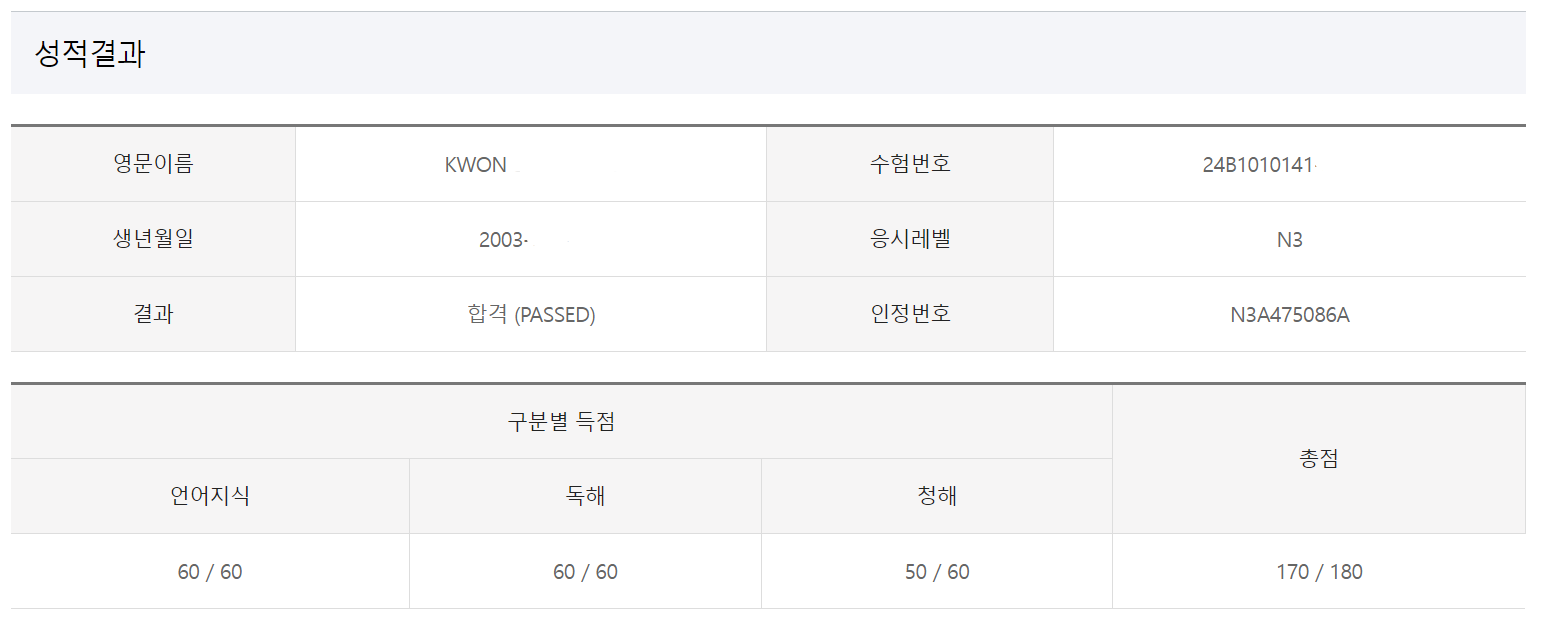The height and width of the screenshot is (621, 1546).
Task: Click the 청해 column header
Action: coord(937,496)
